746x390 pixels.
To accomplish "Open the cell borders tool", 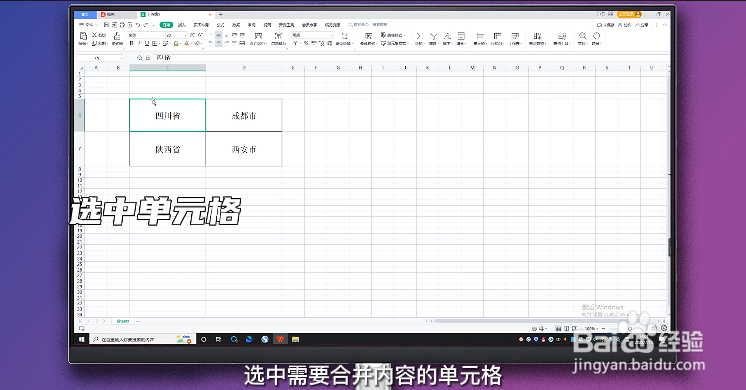I will click(155, 43).
